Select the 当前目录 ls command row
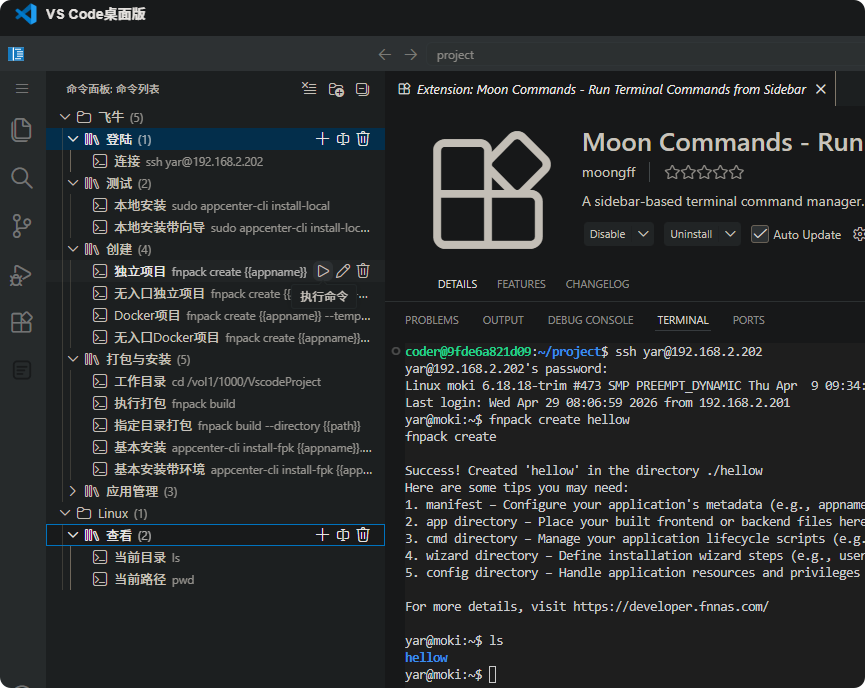This screenshot has height=688, width=865. (x=216, y=557)
